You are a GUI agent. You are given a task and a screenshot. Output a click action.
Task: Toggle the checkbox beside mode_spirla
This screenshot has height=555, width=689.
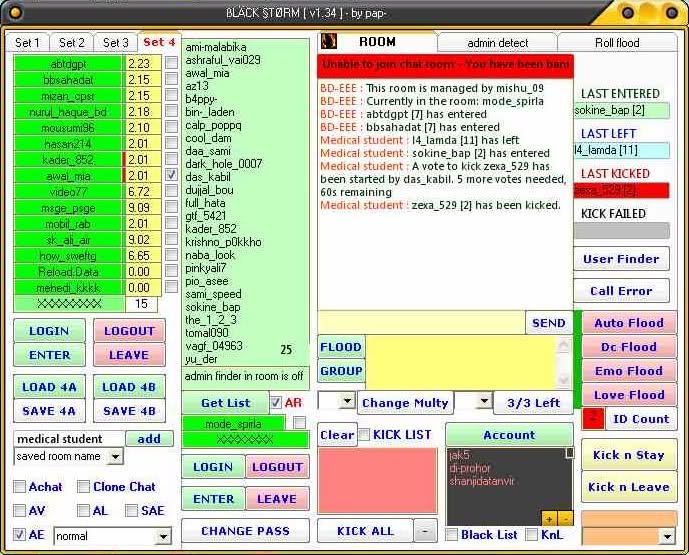click(299, 423)
